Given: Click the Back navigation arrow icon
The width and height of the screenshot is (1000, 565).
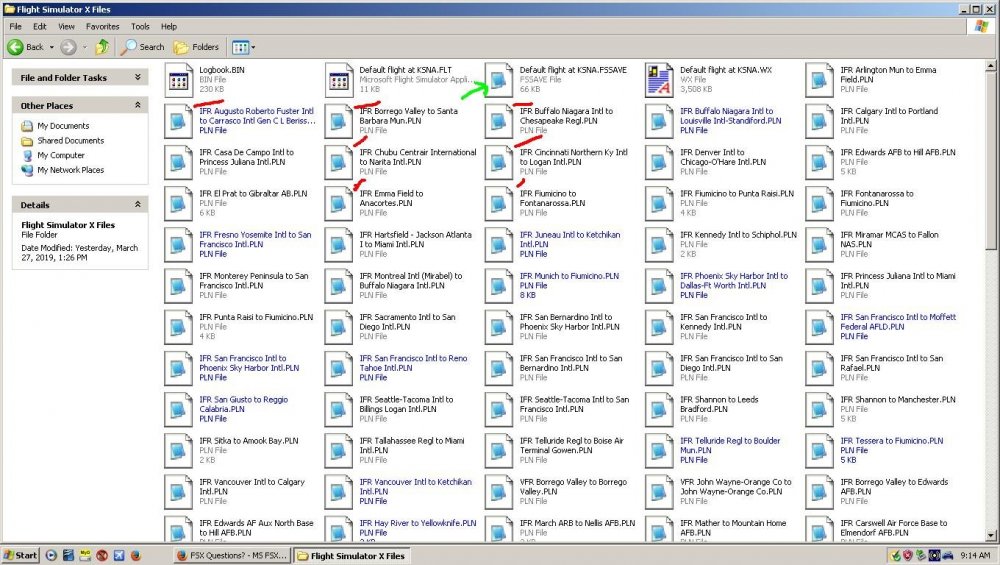Looking at the screenshot, I should coord(15,47).
